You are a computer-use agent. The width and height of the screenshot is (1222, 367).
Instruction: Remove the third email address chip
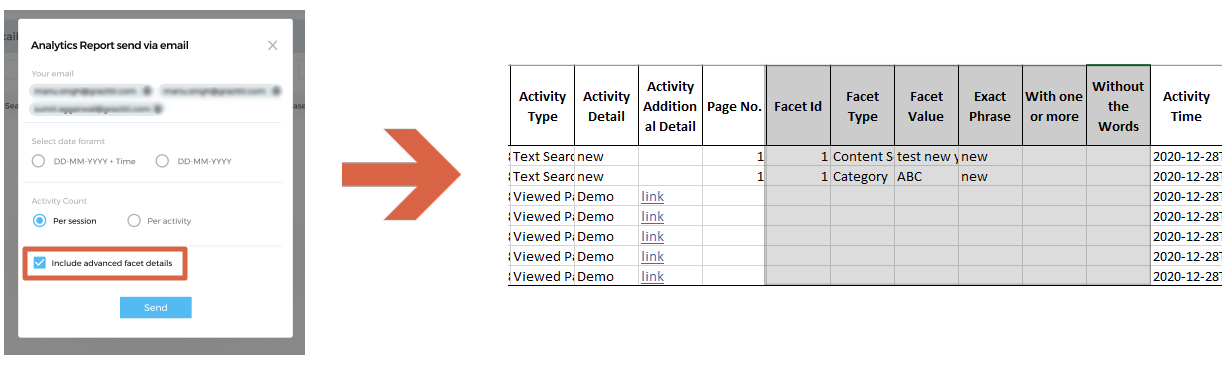(157, 109)
